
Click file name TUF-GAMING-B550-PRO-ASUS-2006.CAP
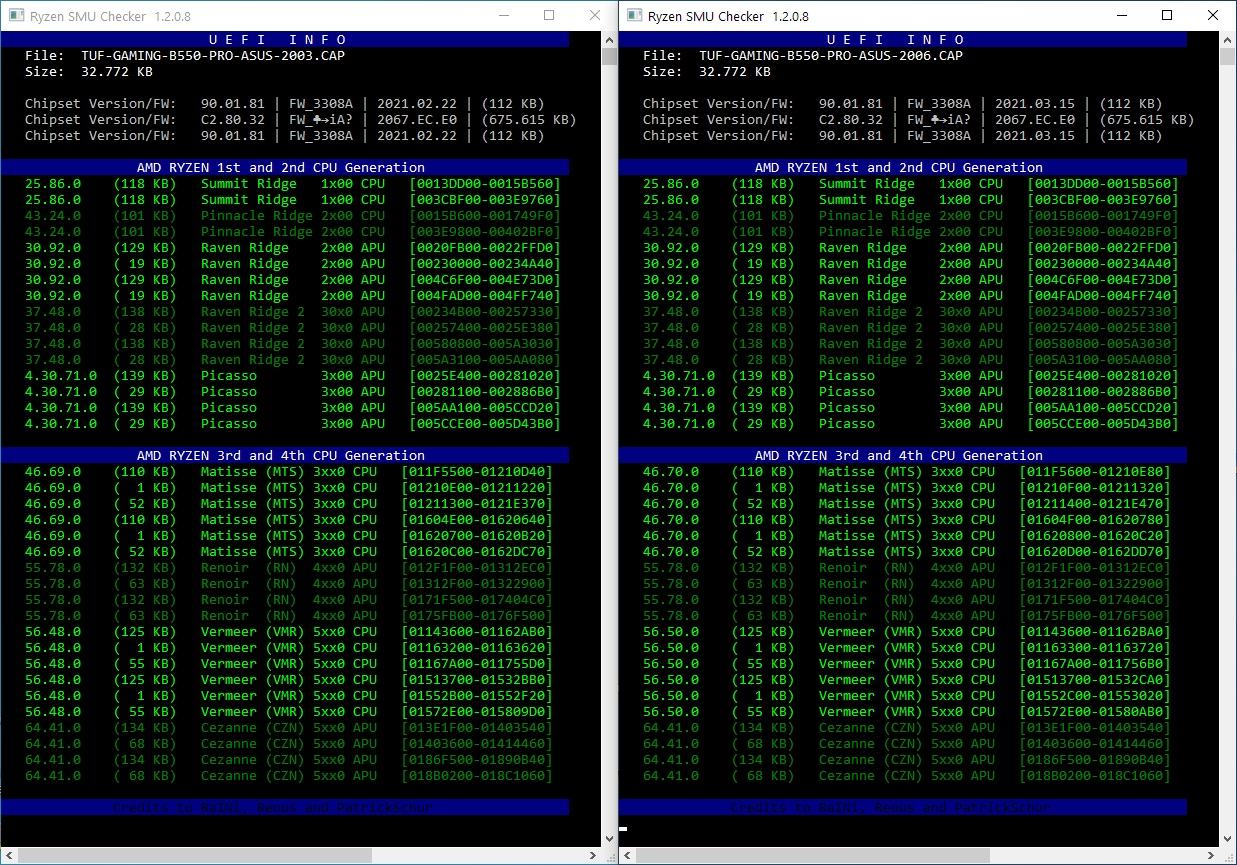tap(831, 56)
